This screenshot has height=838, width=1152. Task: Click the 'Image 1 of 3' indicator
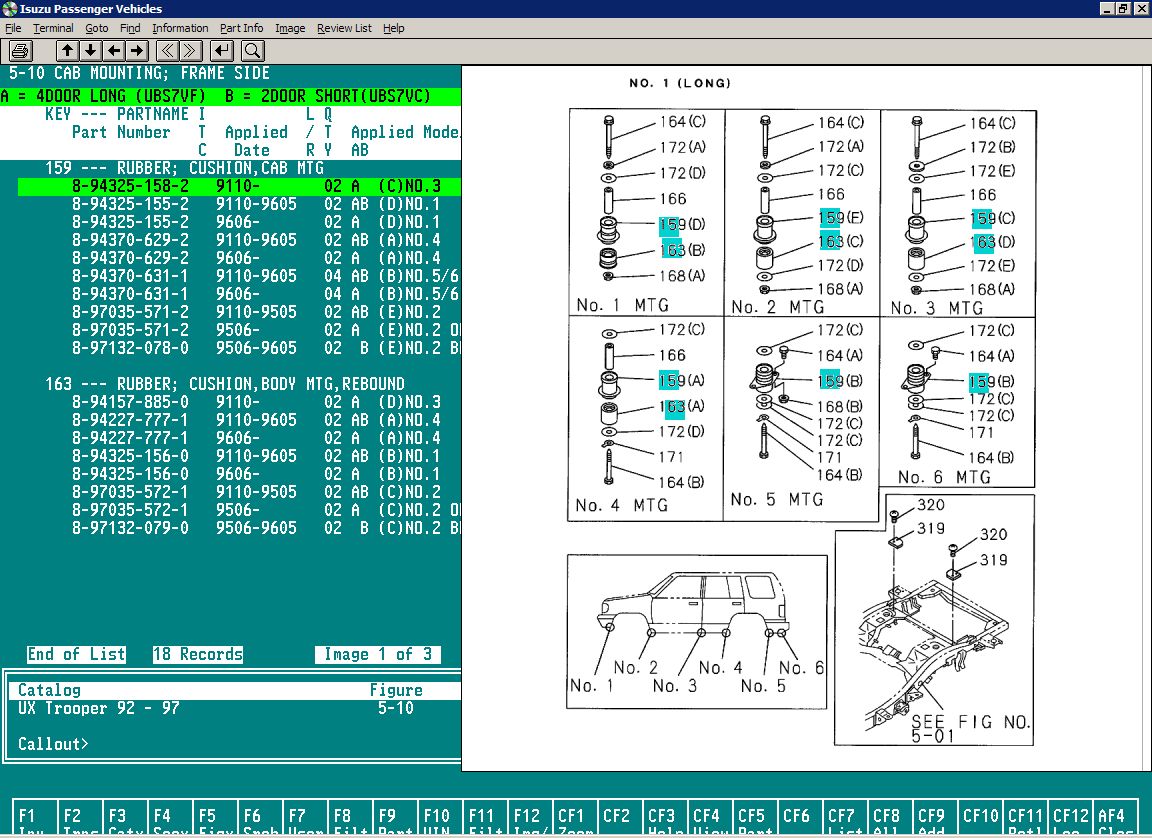coord(378,654)
